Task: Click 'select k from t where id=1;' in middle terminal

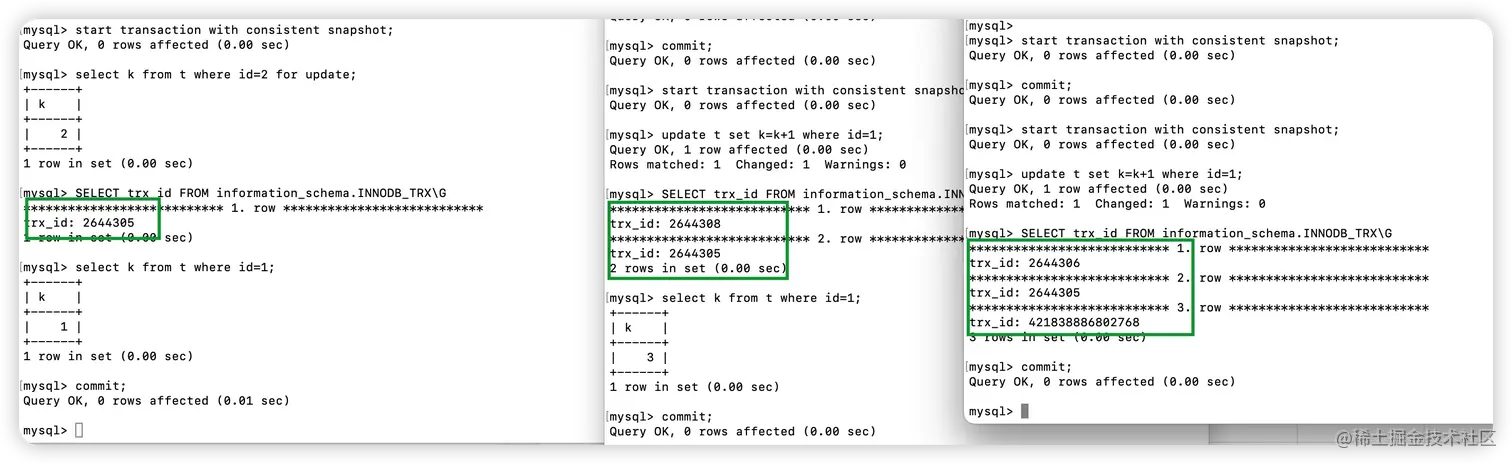Action: (x=761, y=298)
